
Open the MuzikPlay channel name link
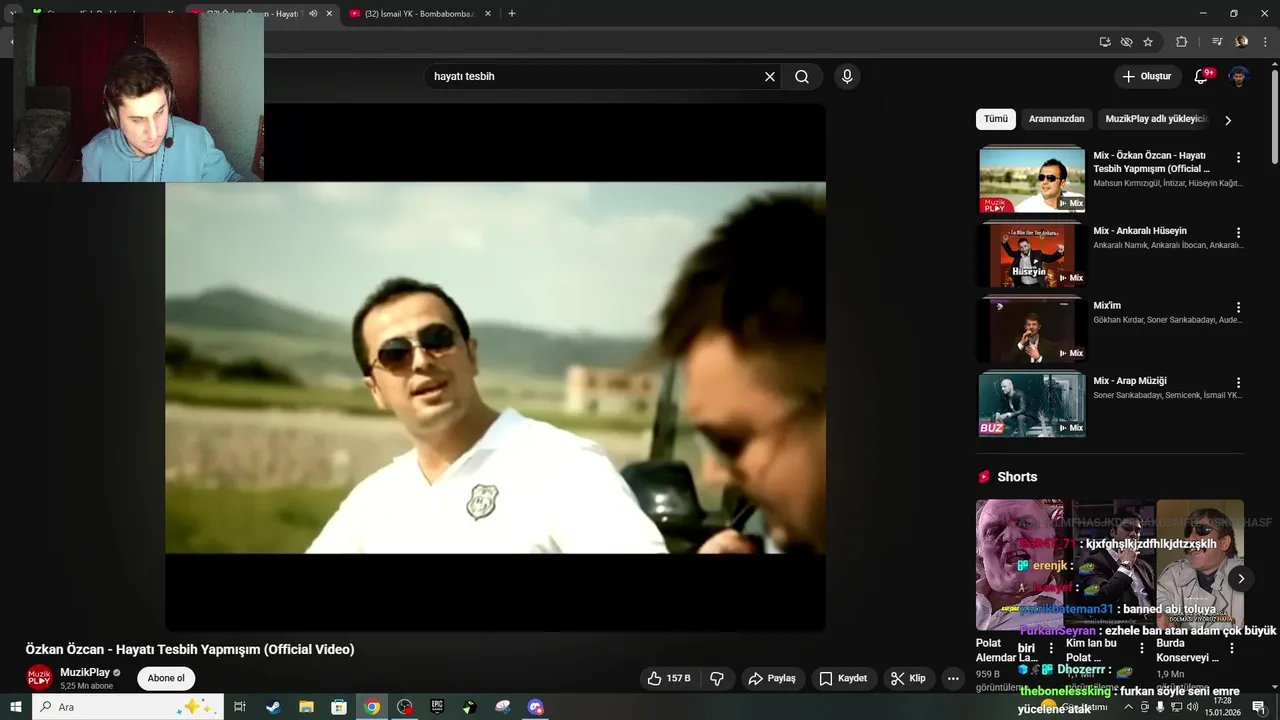click(85, 672)
